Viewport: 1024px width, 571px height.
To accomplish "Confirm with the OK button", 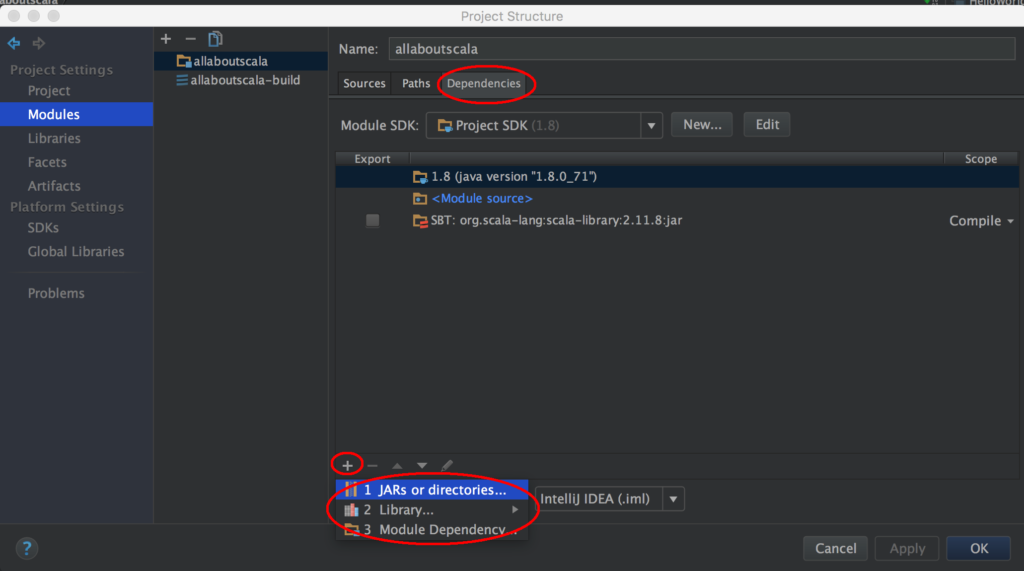I will click(x=978, y=548).
